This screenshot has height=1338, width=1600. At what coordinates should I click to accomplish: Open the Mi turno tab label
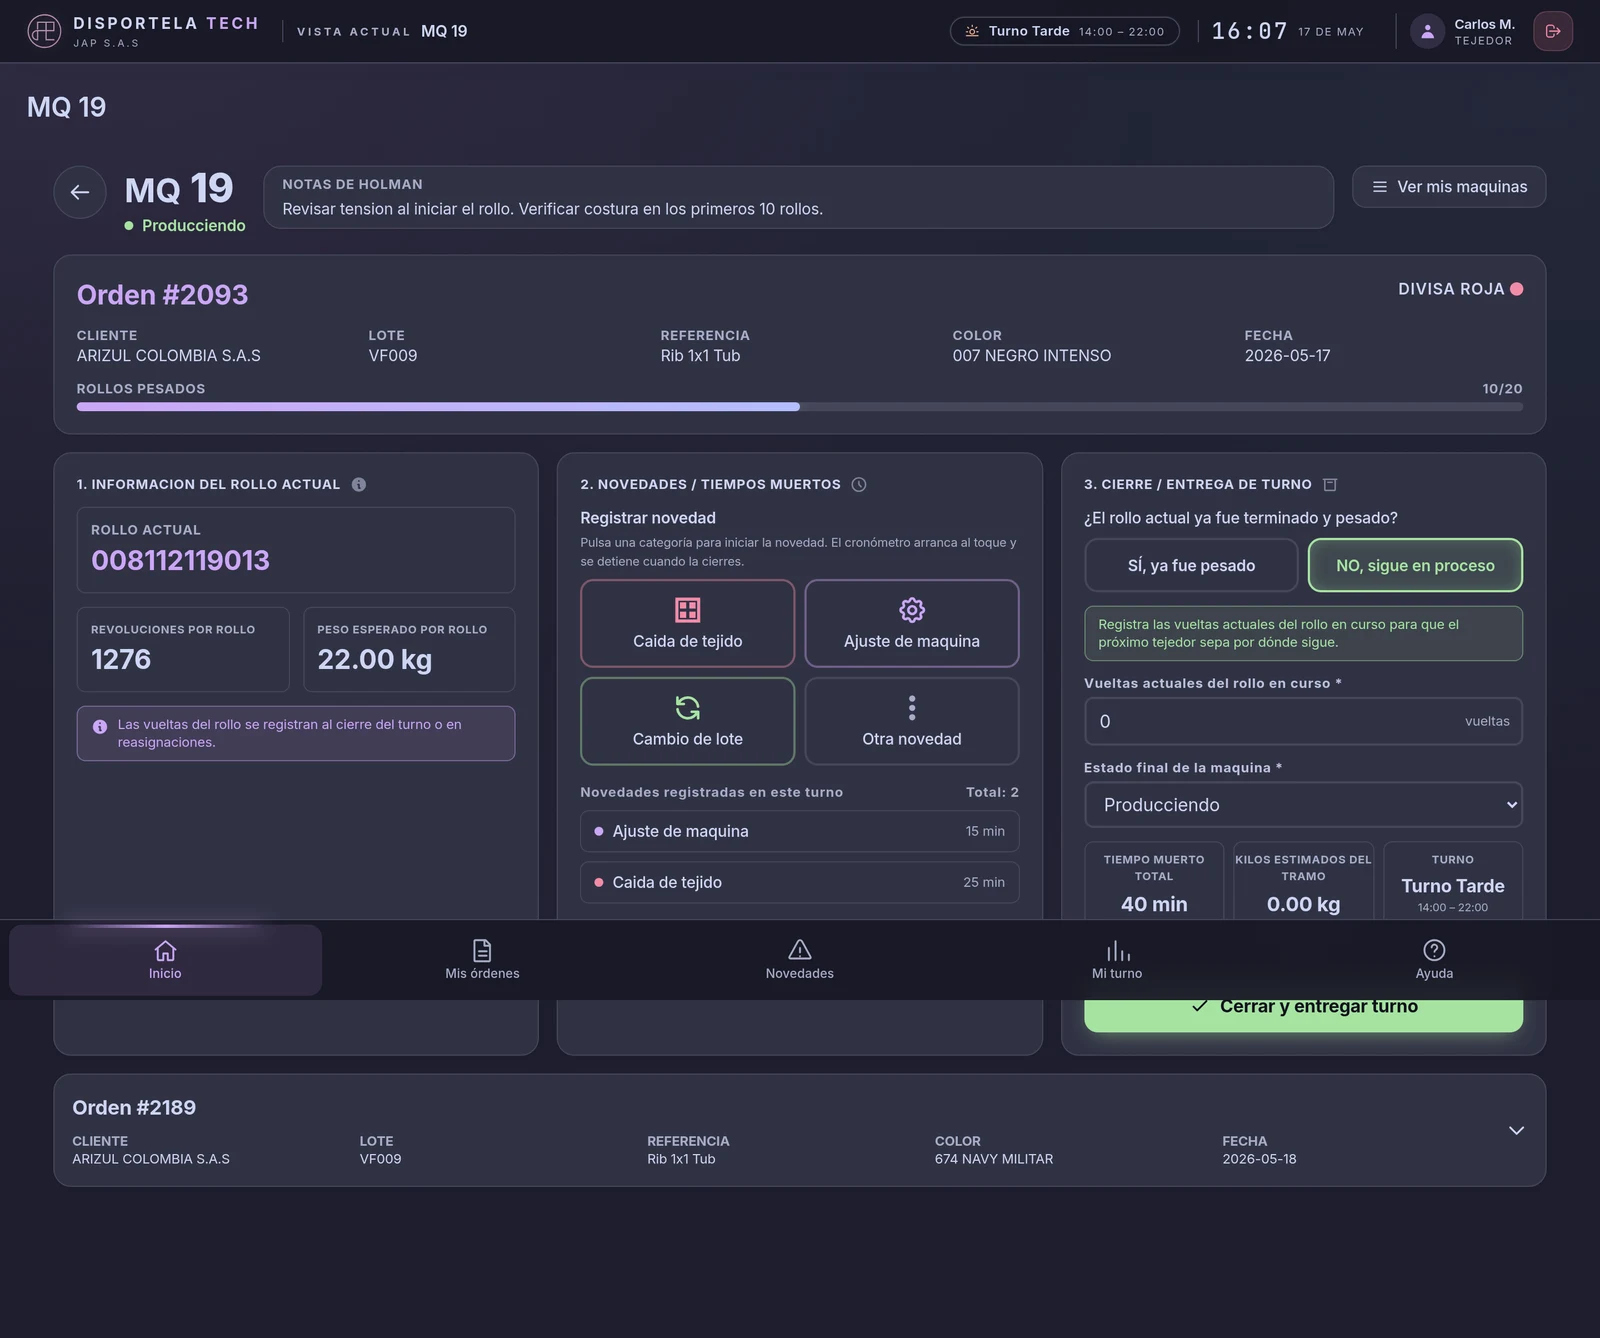[1117, 973]
